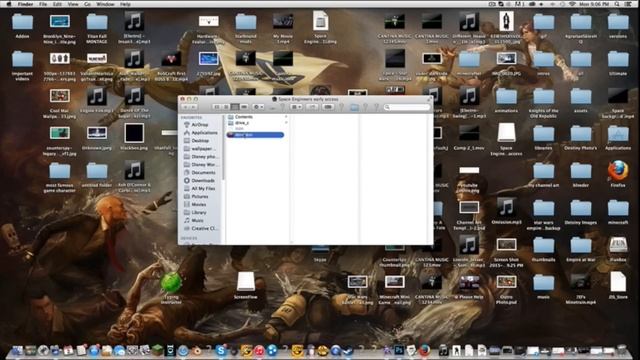Viewport: 640px width, 360px height.
Task: Open Photoshop from the Dock
Action: click(399, 350)
